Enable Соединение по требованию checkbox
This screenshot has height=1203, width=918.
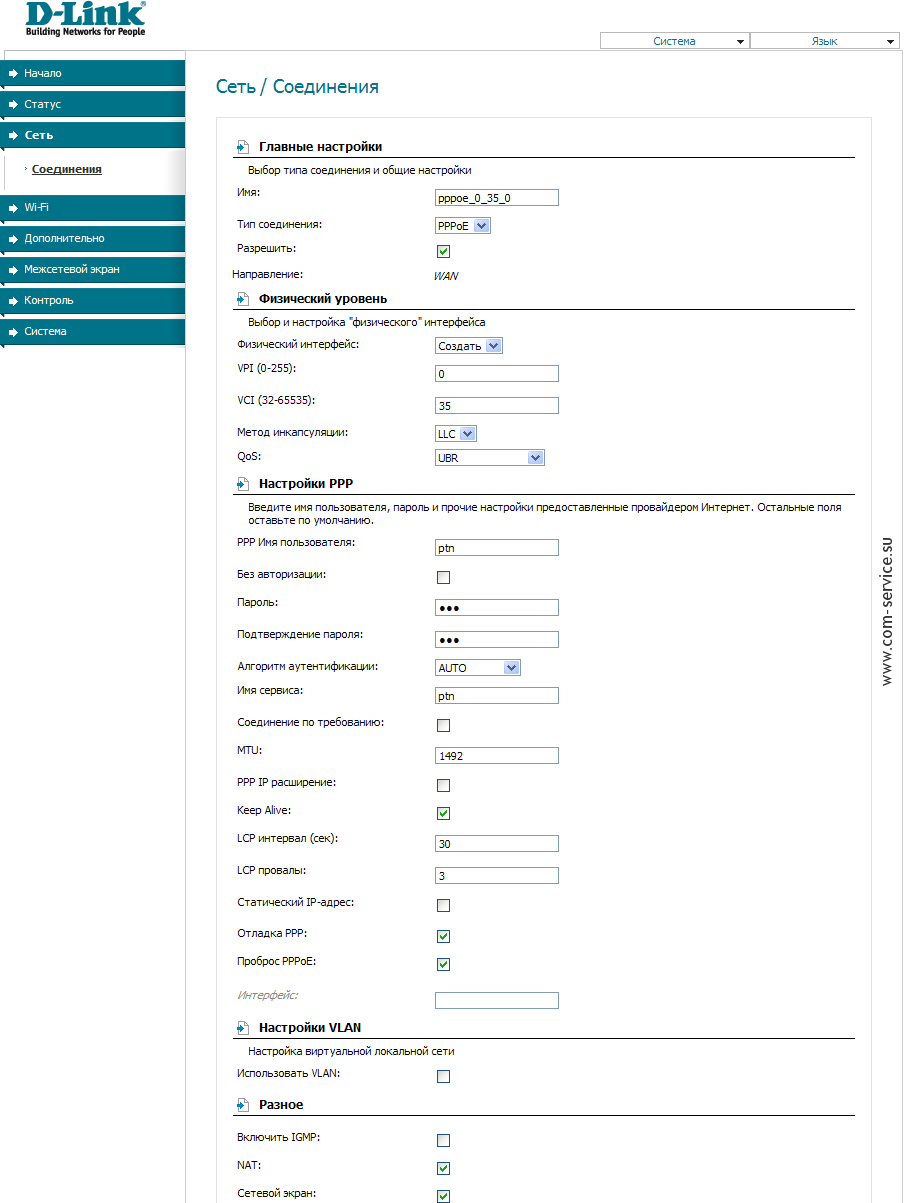pos(443,725)
